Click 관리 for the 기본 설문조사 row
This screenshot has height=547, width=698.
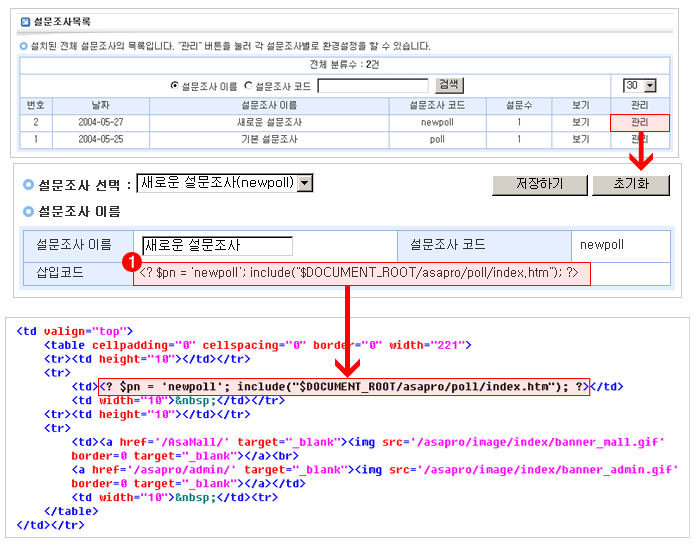point(639,140)
